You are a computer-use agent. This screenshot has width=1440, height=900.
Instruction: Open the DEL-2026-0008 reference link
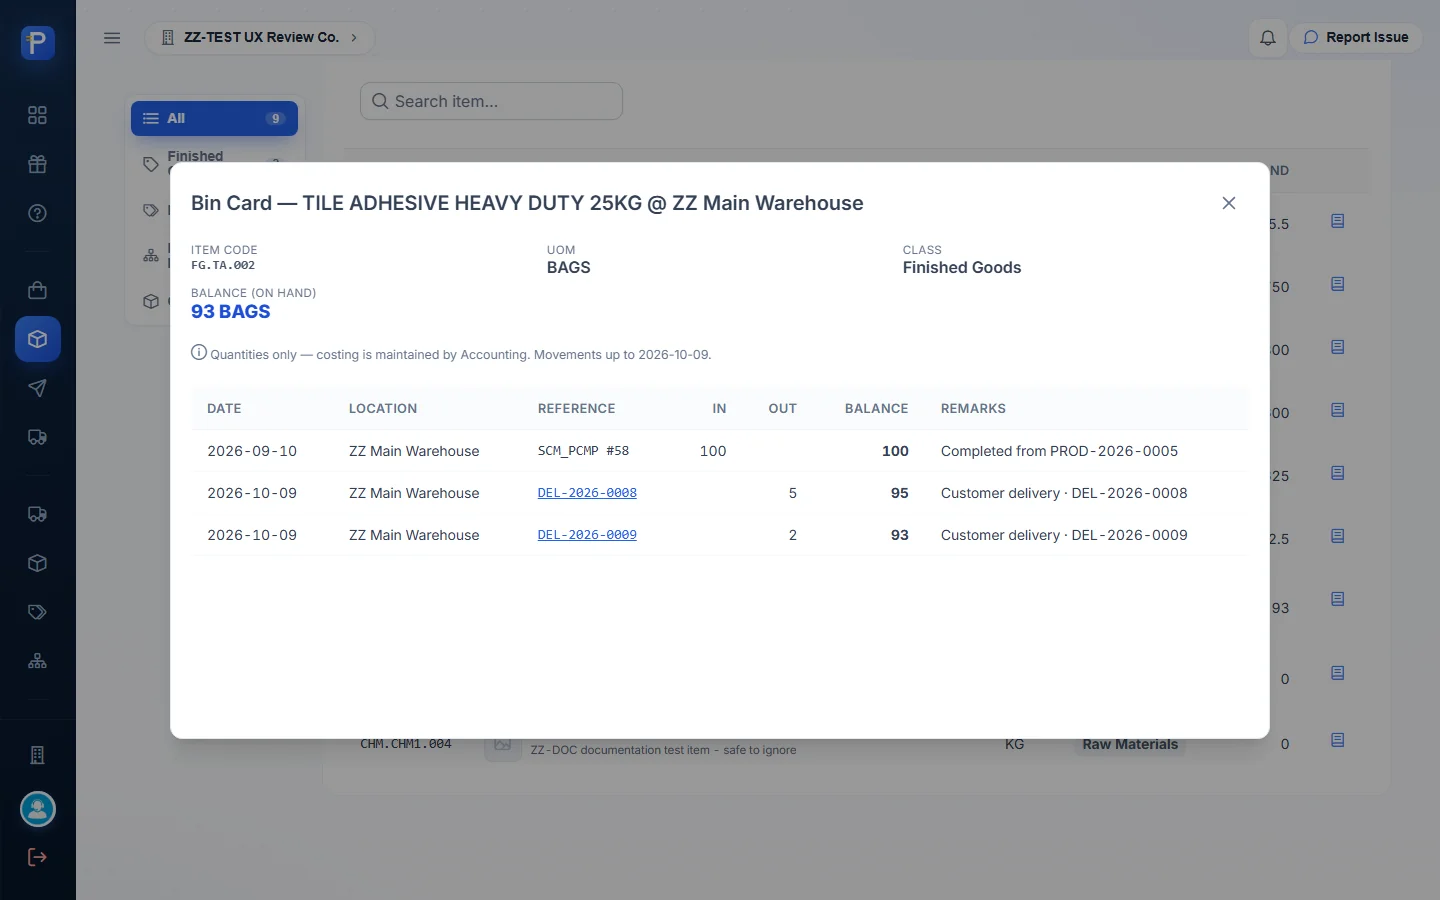coord(587,493)
